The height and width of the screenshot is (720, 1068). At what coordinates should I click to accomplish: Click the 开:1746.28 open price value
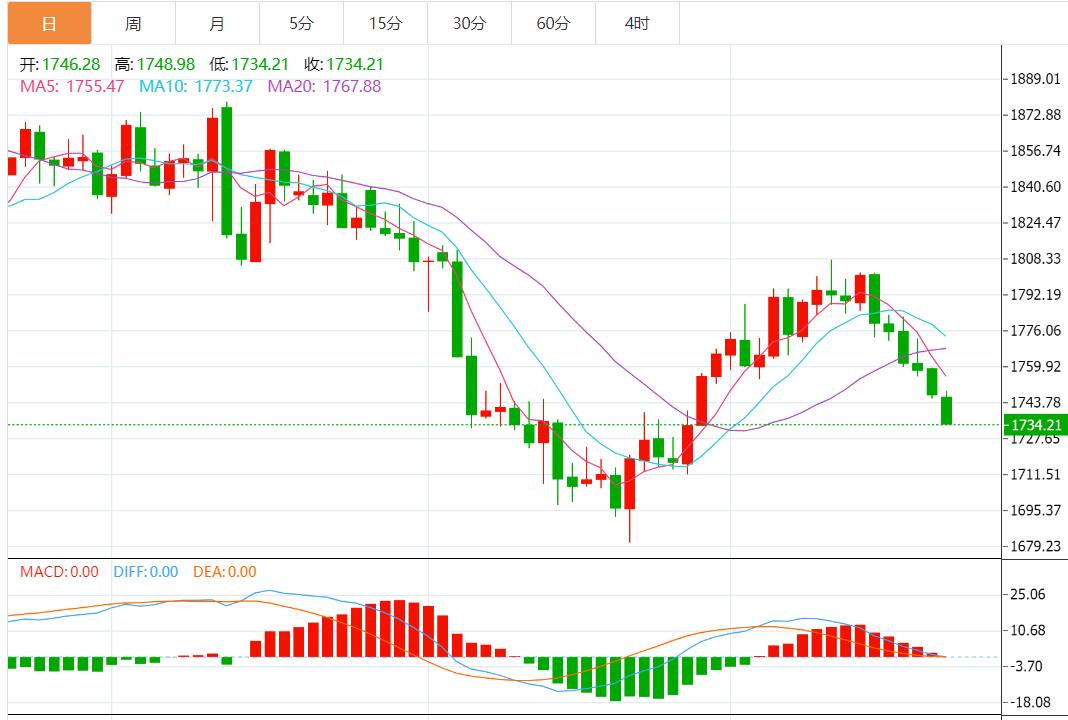point(60,65)
